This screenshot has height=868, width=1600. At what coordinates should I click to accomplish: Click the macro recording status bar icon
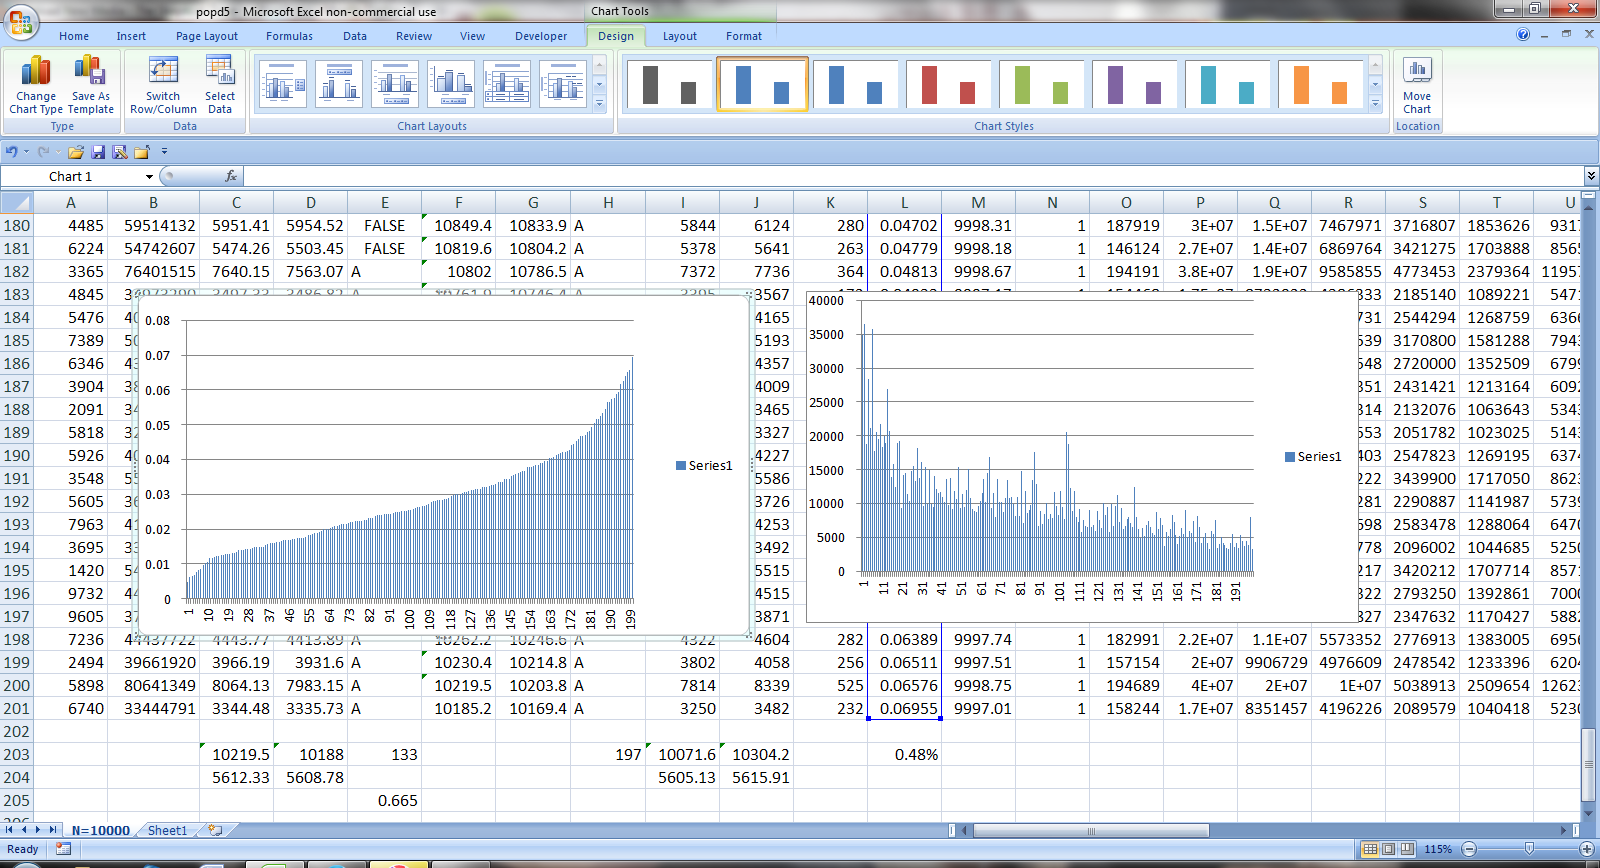click(64, 849)
